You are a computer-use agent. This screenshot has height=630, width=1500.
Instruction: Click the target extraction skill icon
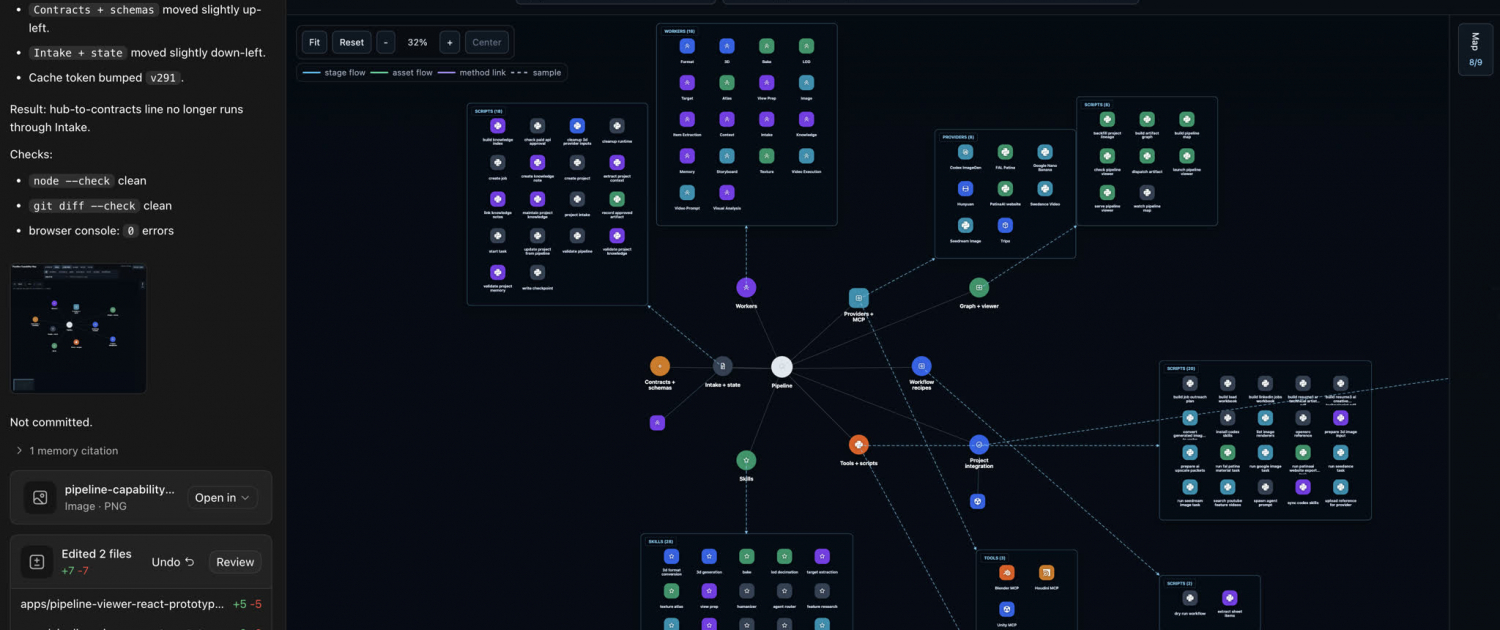821,556
